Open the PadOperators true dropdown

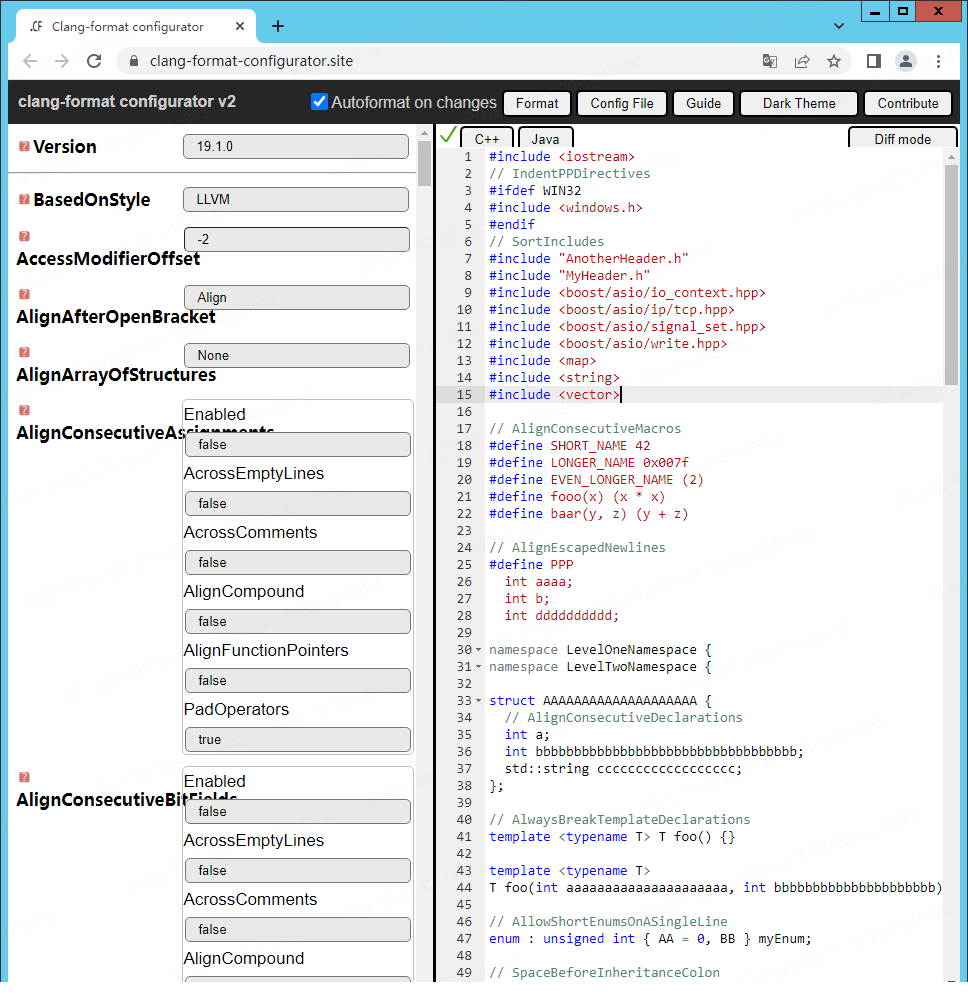click(298, 739)
